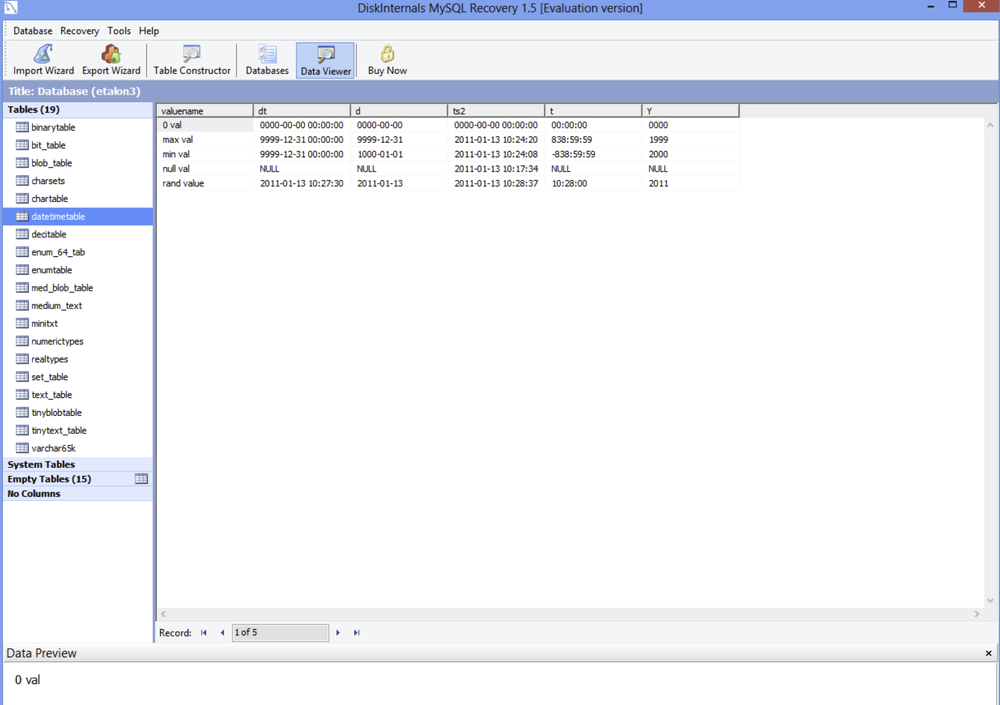
Task: Switch to Data Viewer
Action: coord(325,60)
